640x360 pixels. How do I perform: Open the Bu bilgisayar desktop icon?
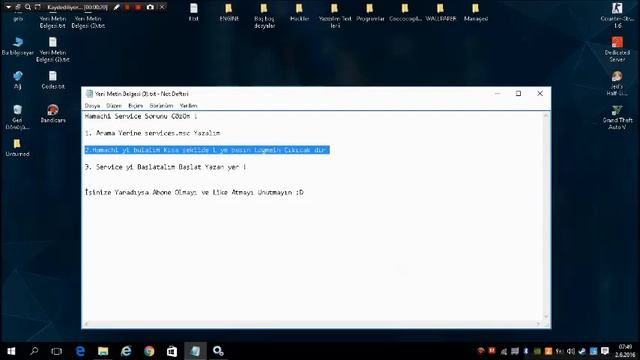18,46
